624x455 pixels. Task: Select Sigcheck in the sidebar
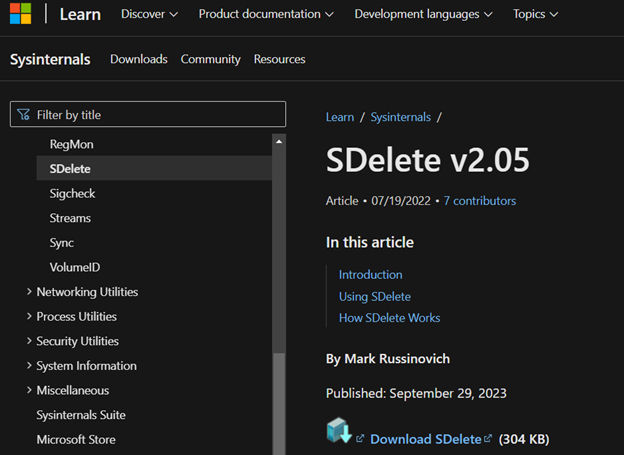tap(72, 193)
